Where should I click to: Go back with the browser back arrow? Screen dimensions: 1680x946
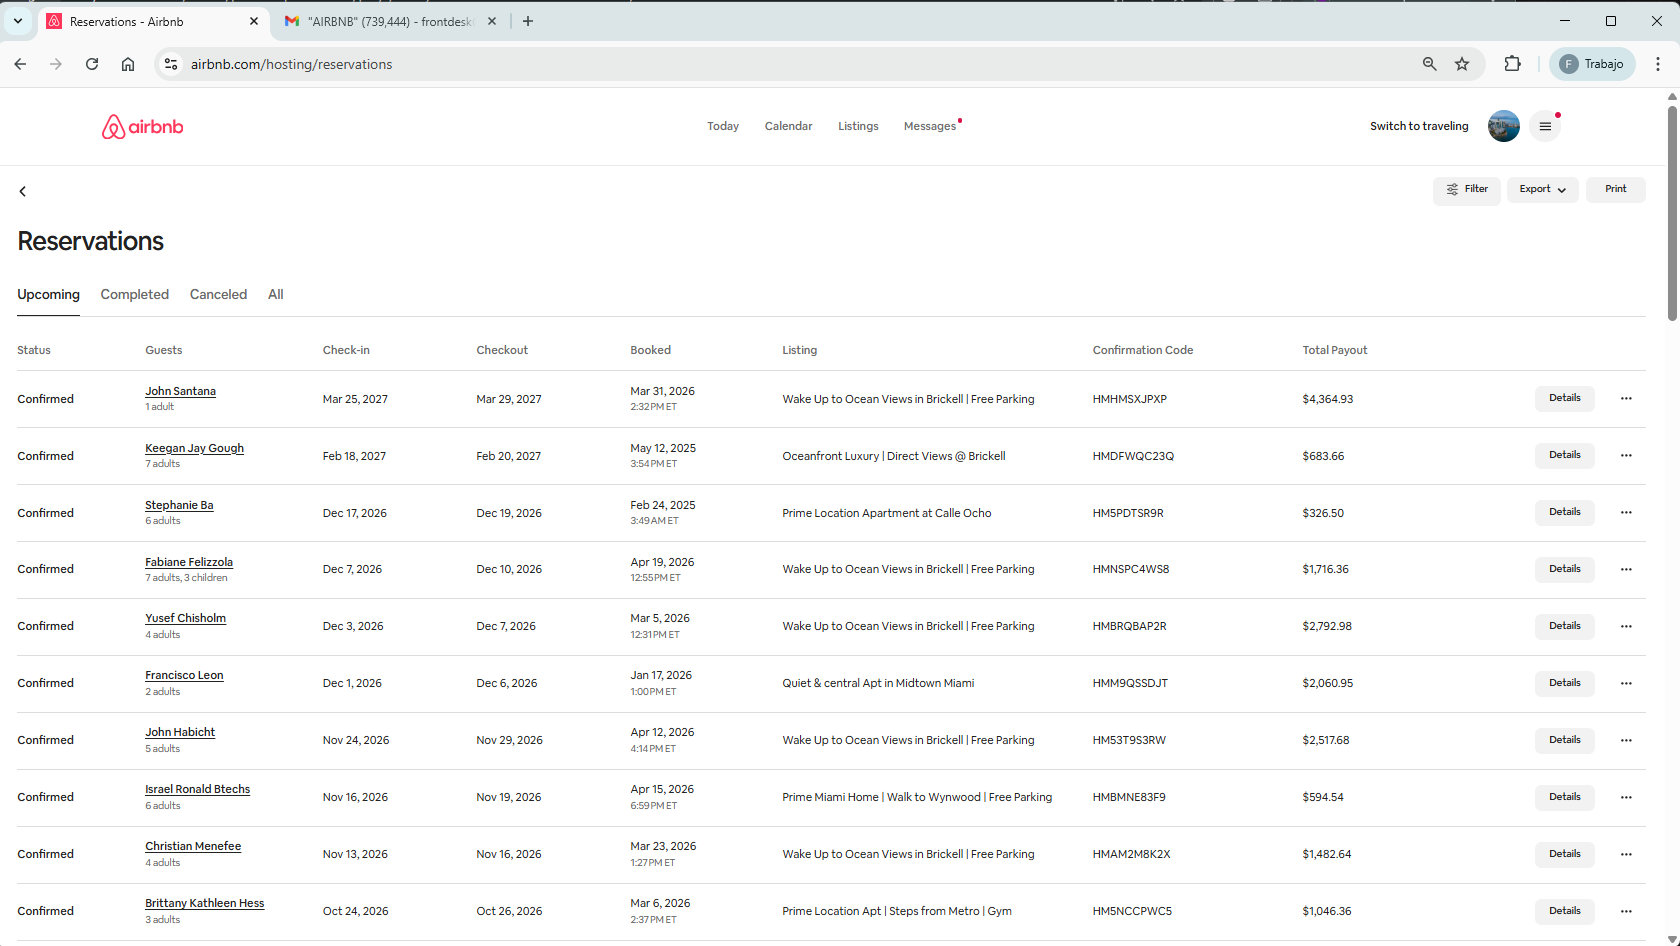pyautogui.click(x=20, y=64)
